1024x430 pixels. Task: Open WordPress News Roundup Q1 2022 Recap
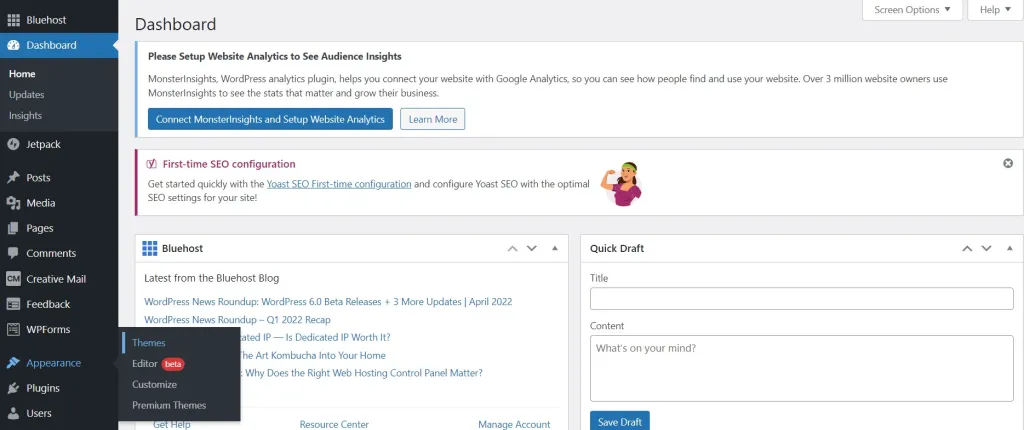click(237, 320)
